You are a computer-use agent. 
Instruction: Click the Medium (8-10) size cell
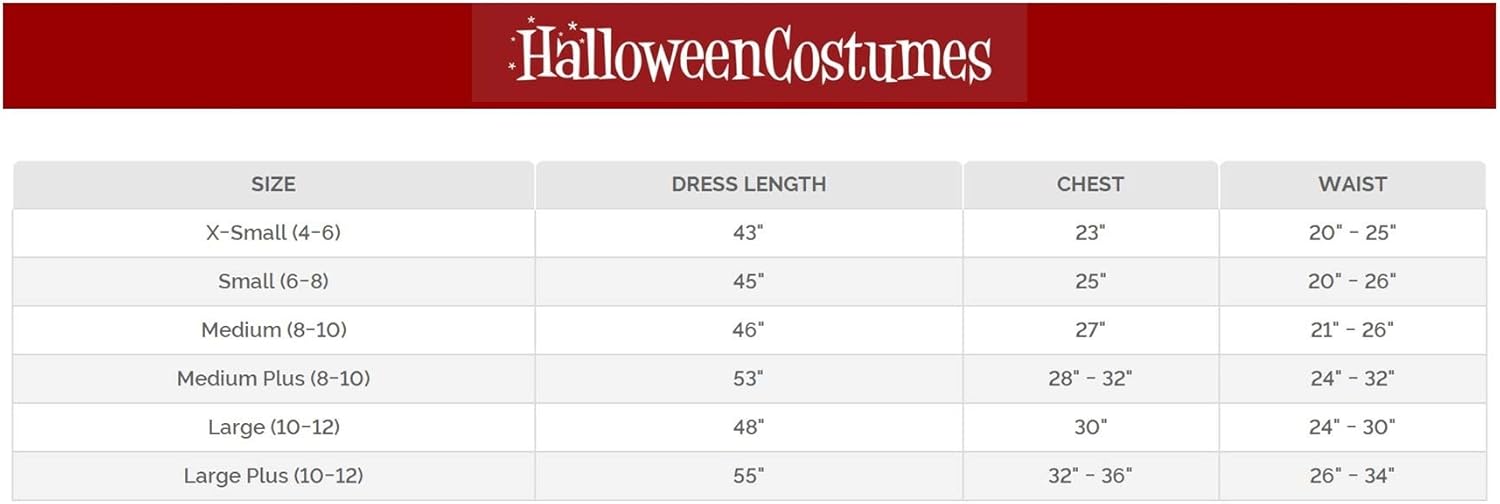coord(274,330)
